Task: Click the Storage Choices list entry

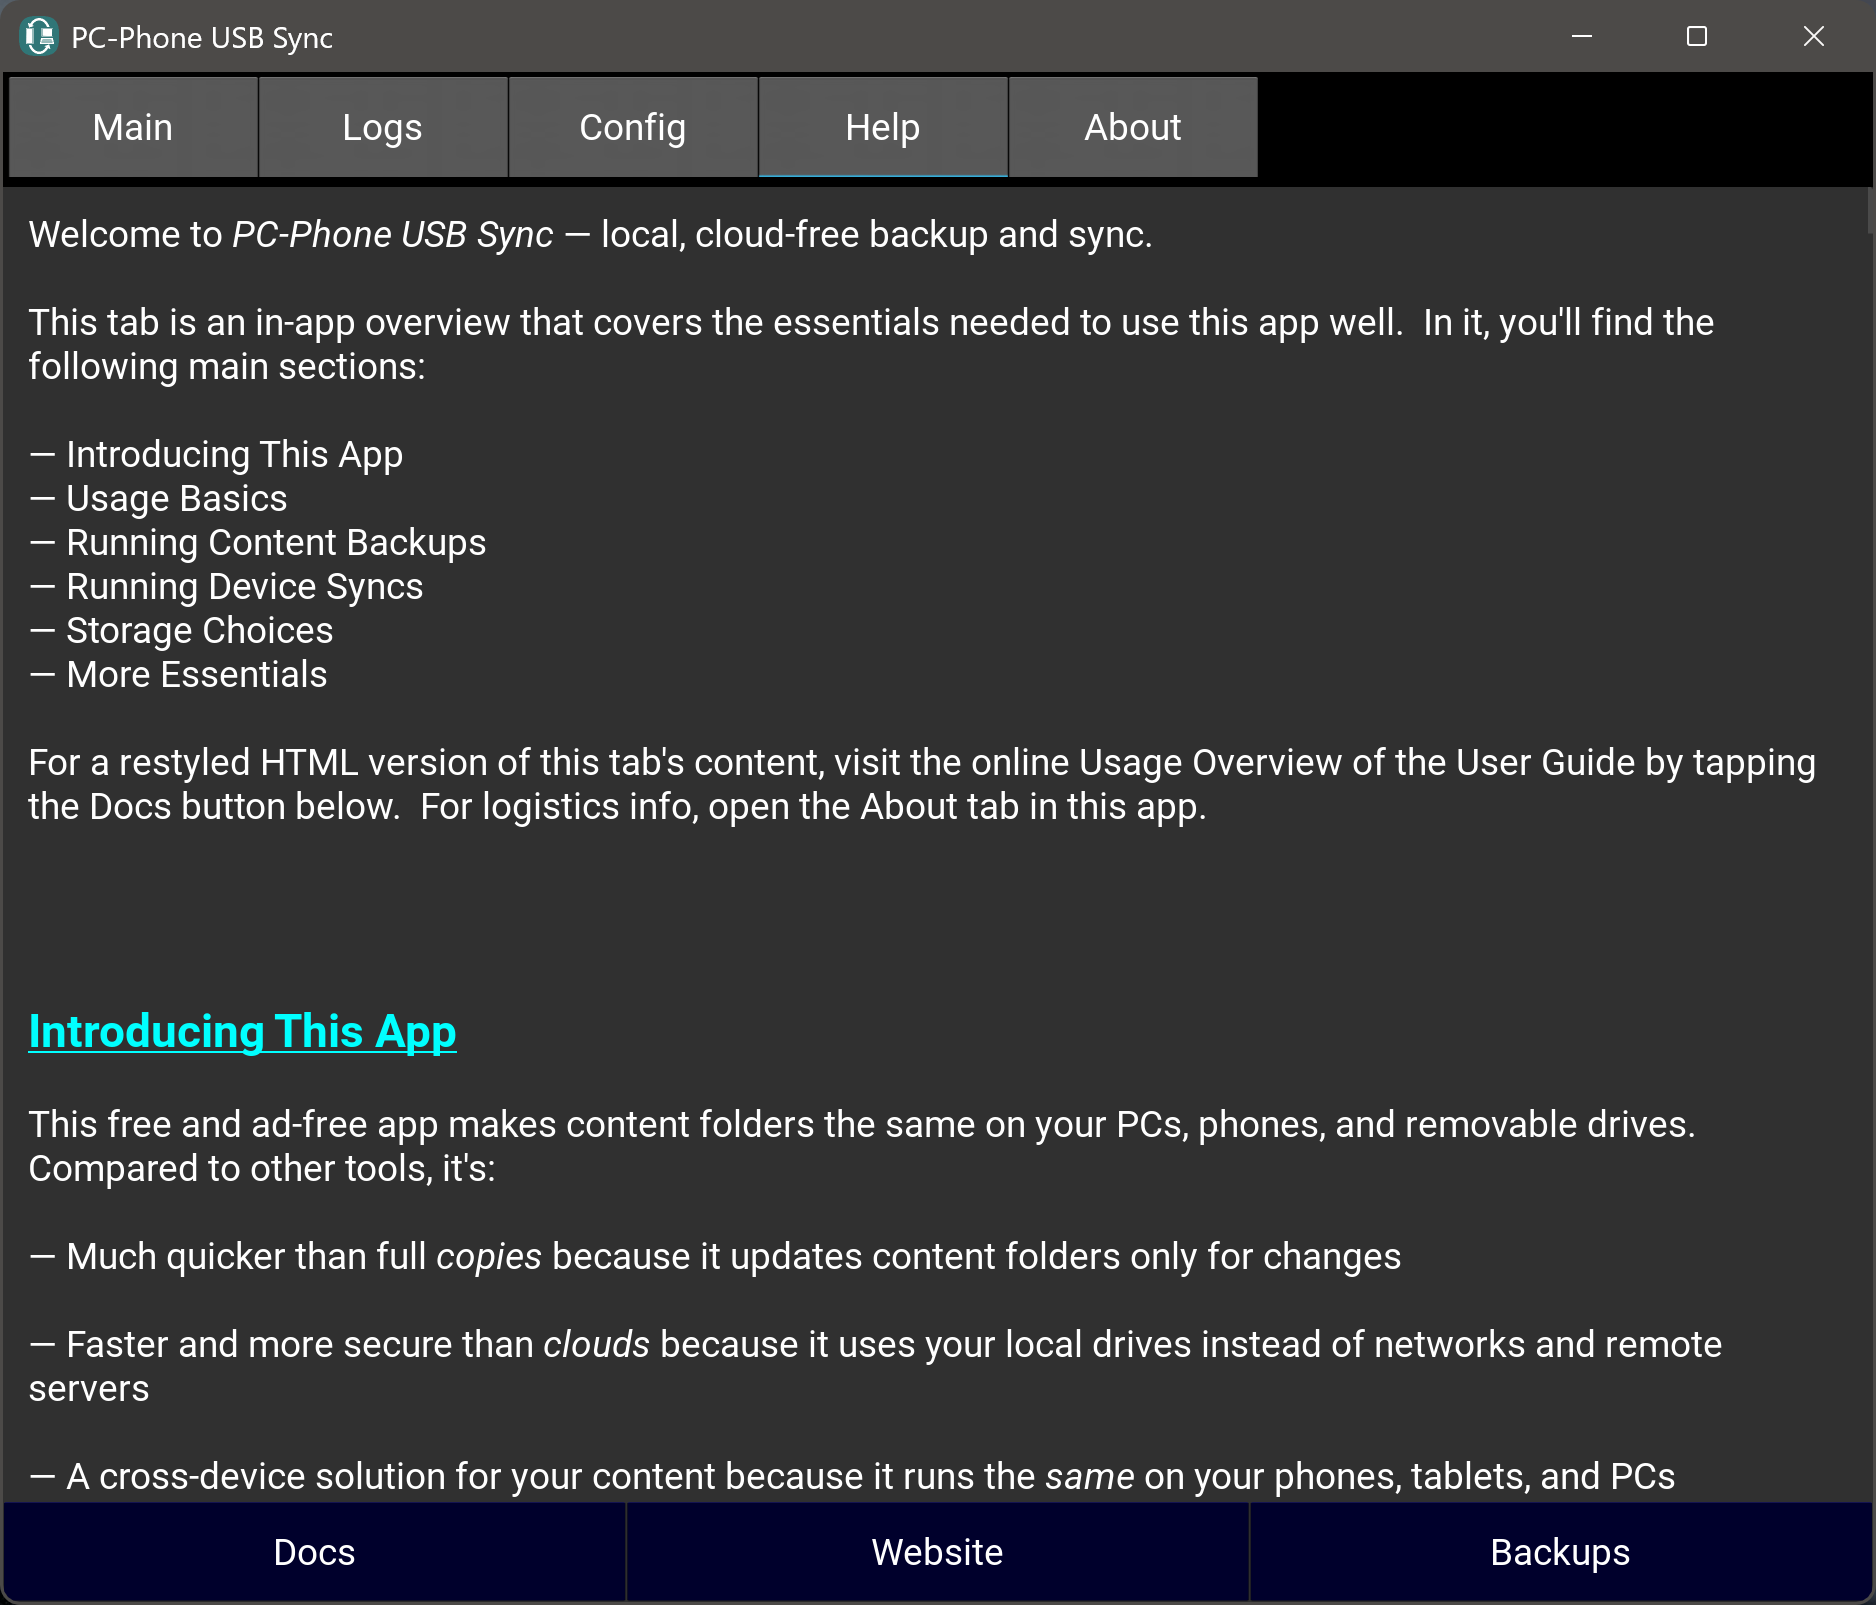Action: 199,631
